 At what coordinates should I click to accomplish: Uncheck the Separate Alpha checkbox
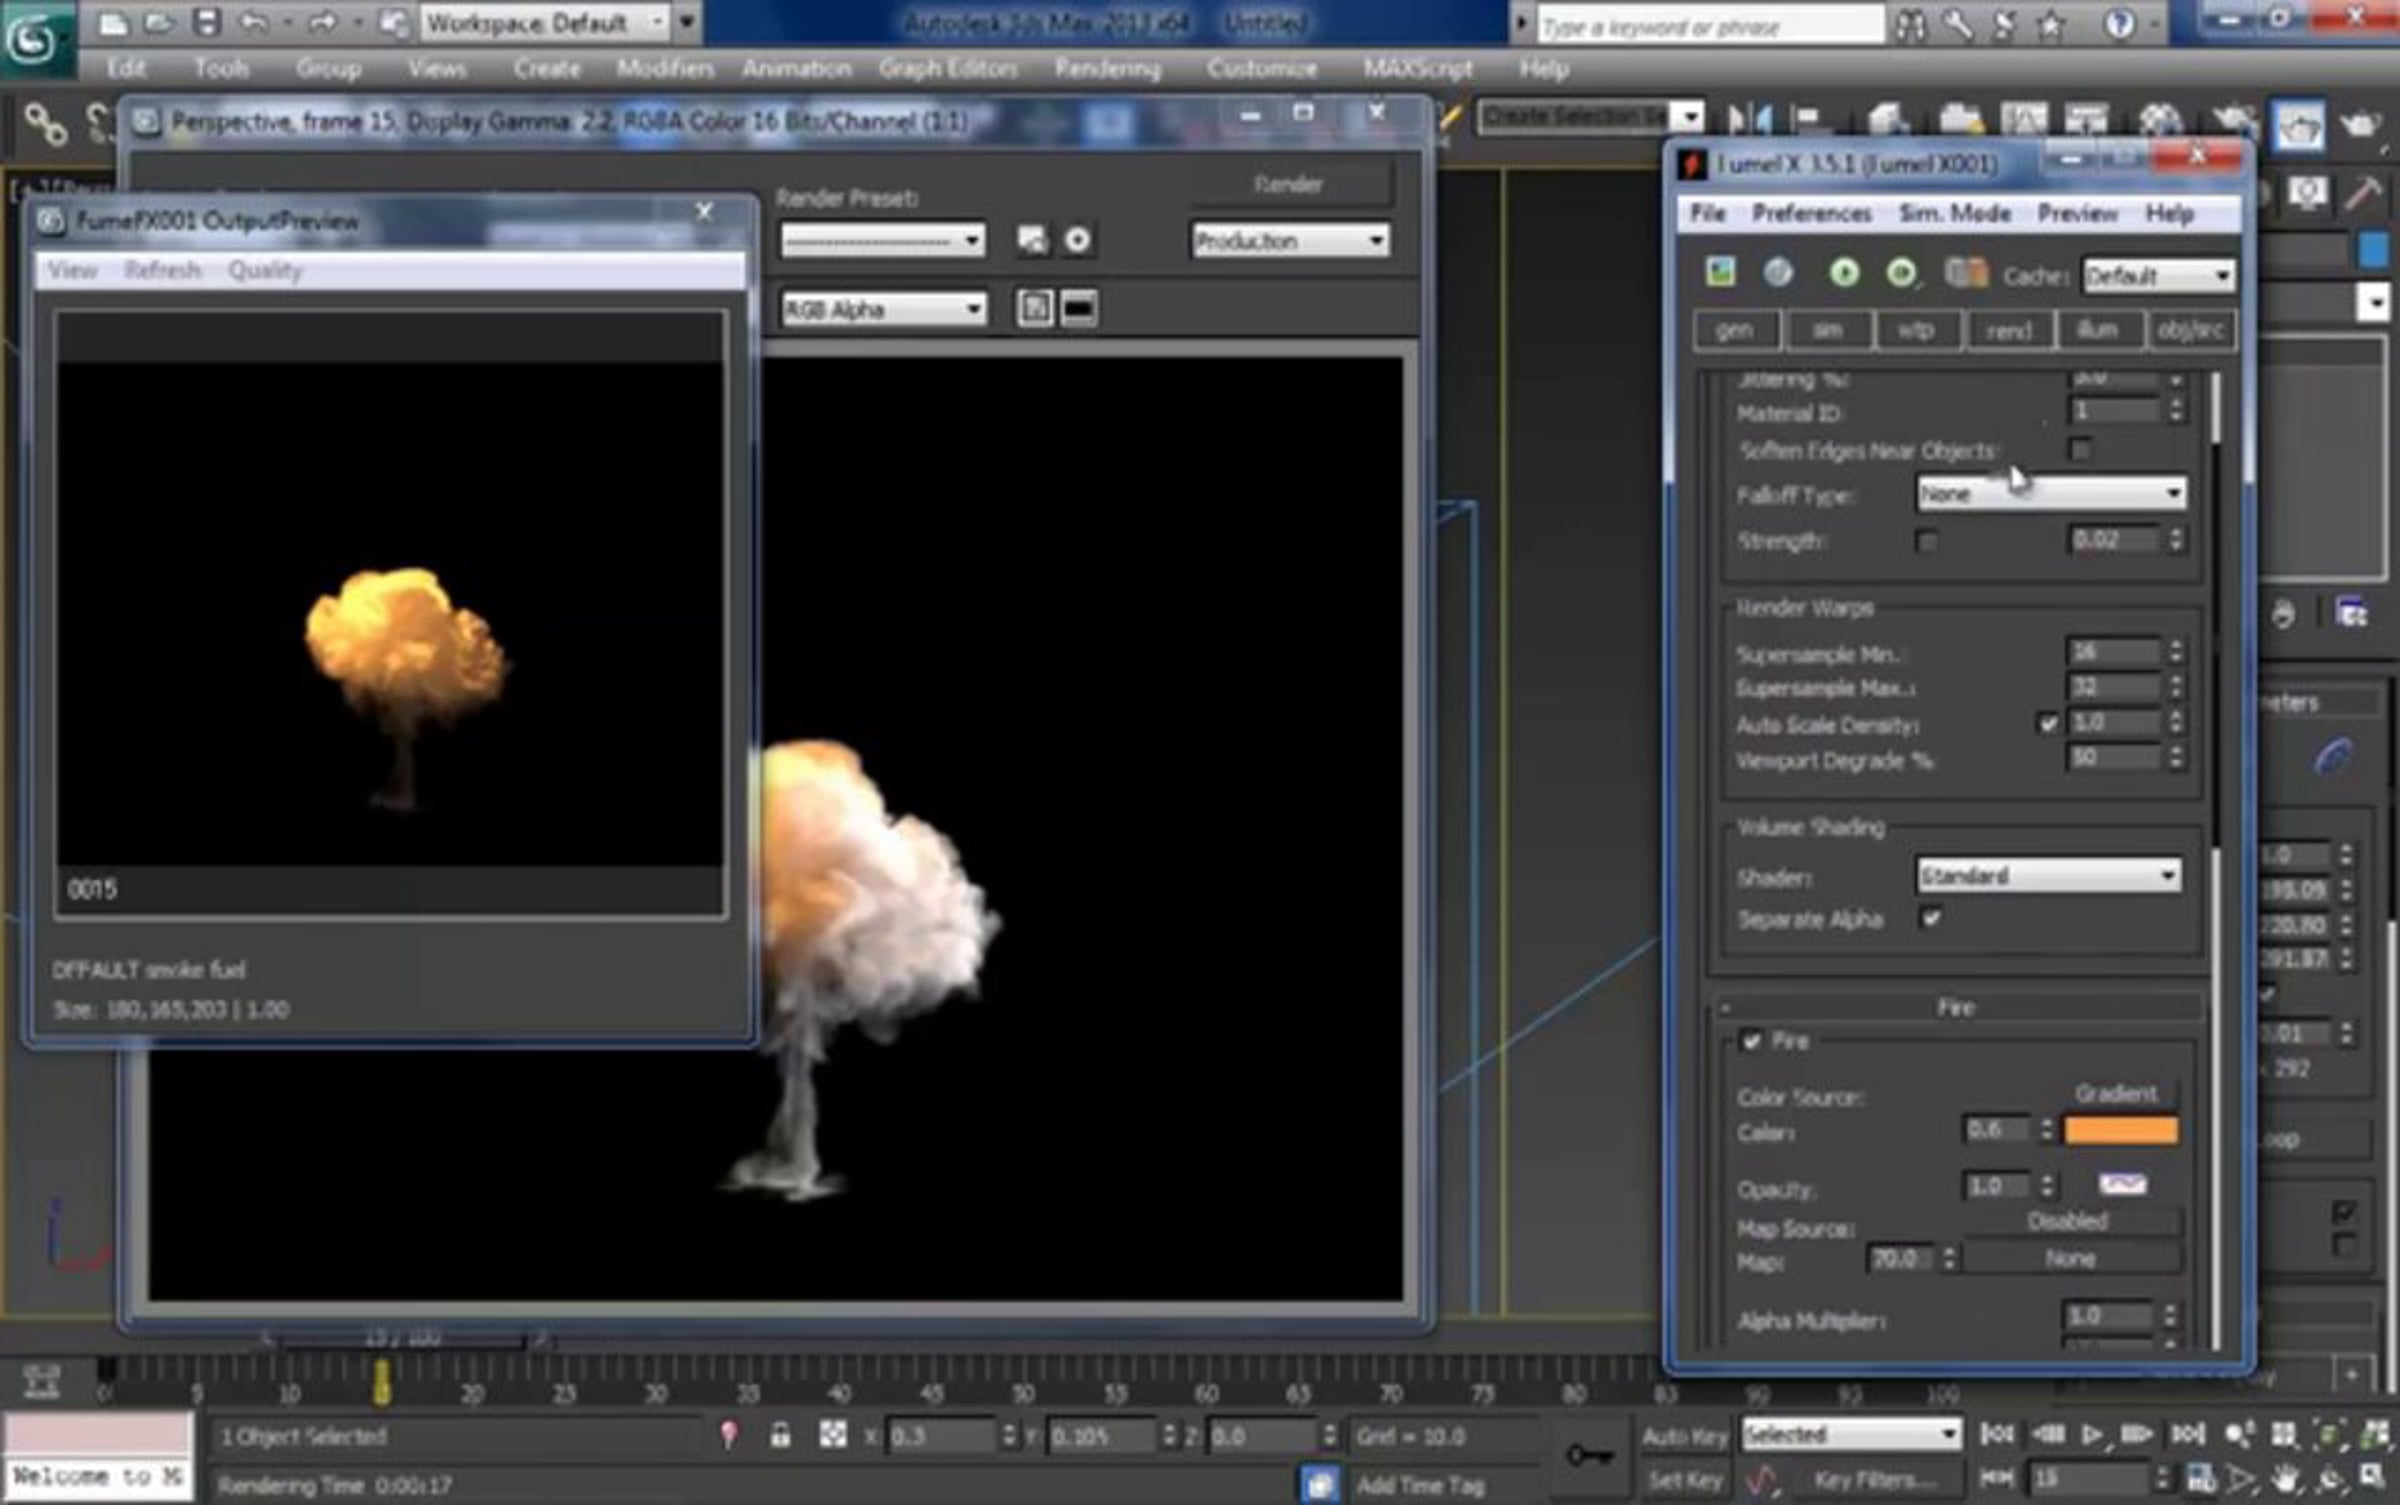pos(1931,918)
